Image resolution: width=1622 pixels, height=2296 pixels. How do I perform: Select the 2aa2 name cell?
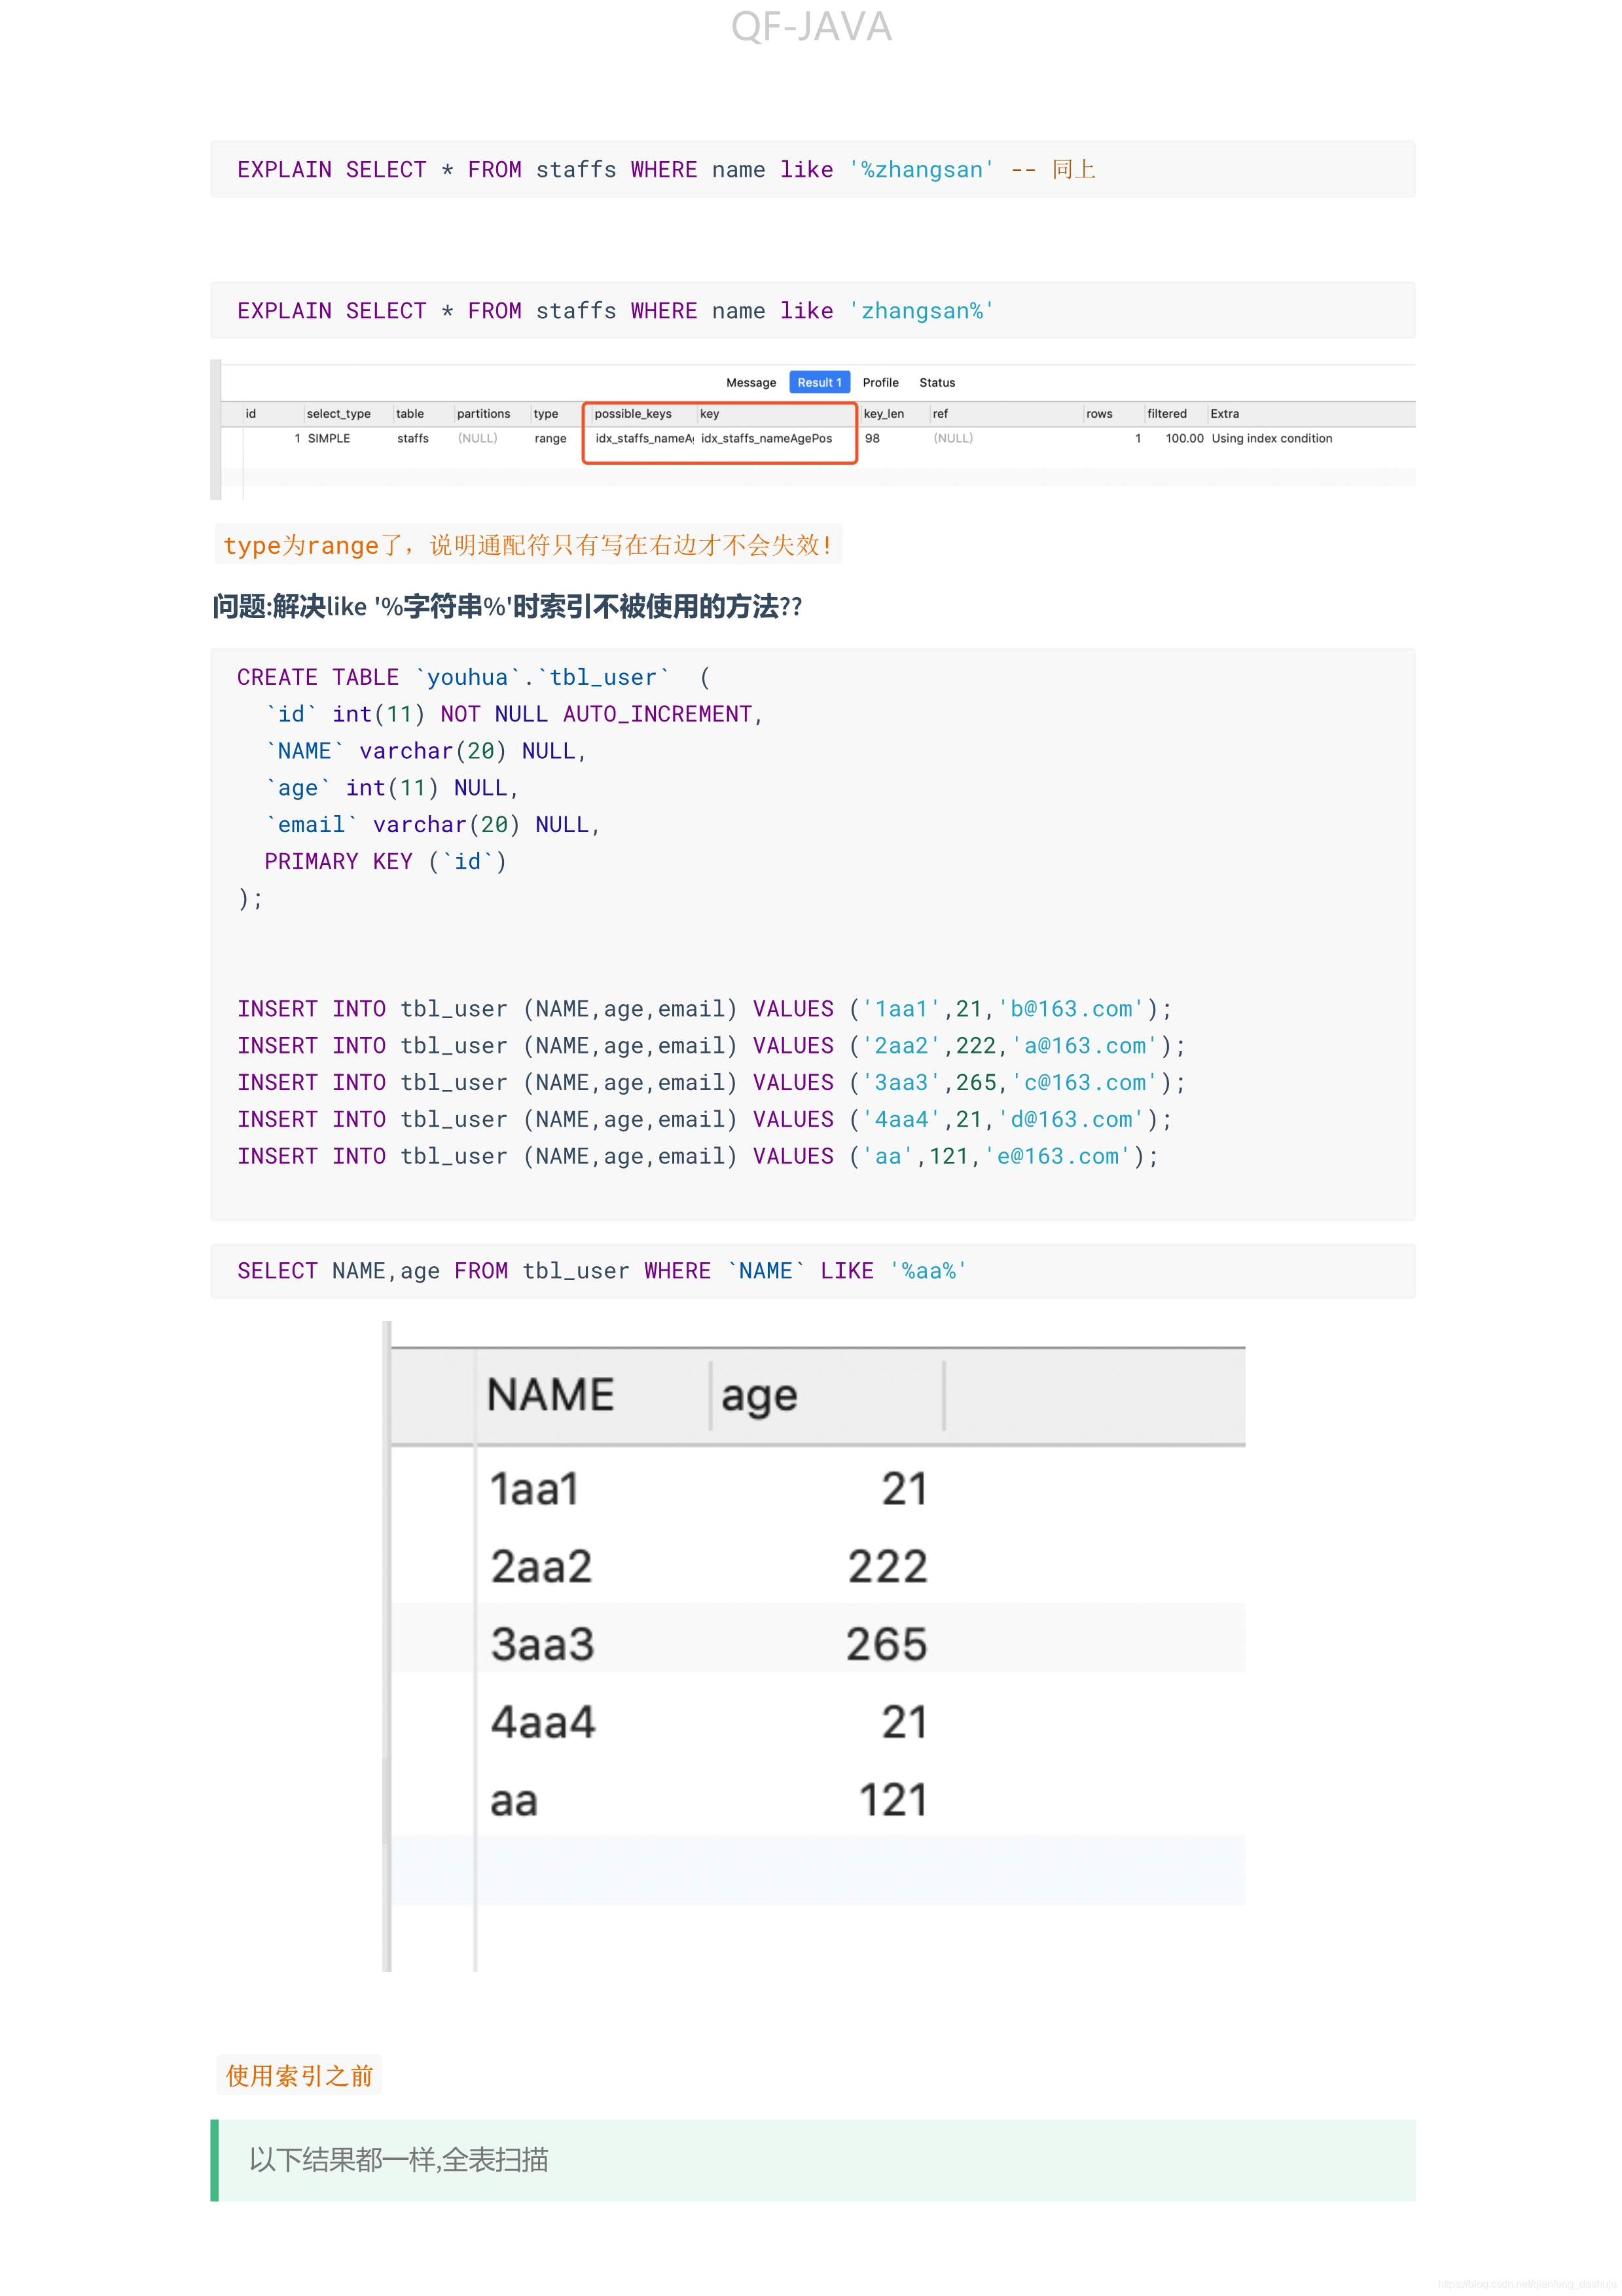click(541, 1566)
